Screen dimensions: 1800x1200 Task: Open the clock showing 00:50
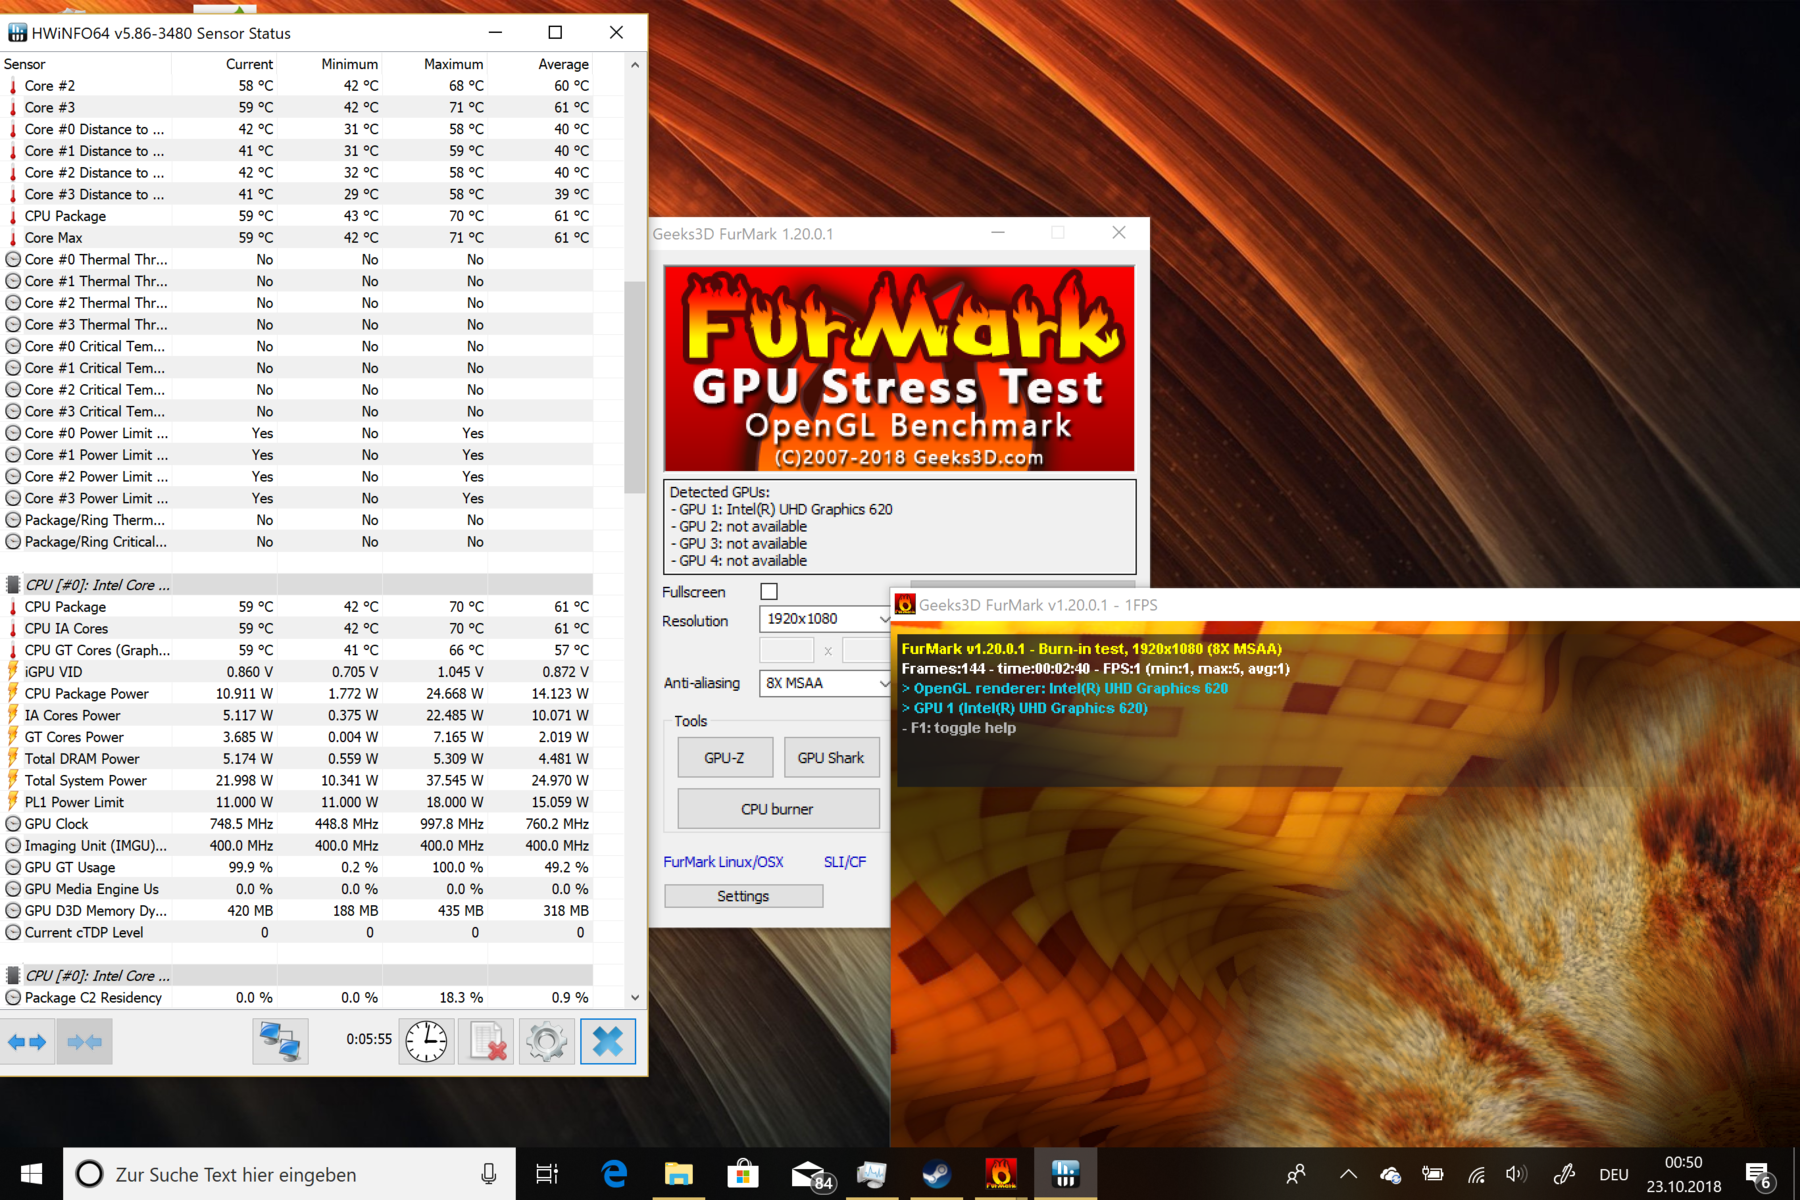click(x=1684, y=1174)
